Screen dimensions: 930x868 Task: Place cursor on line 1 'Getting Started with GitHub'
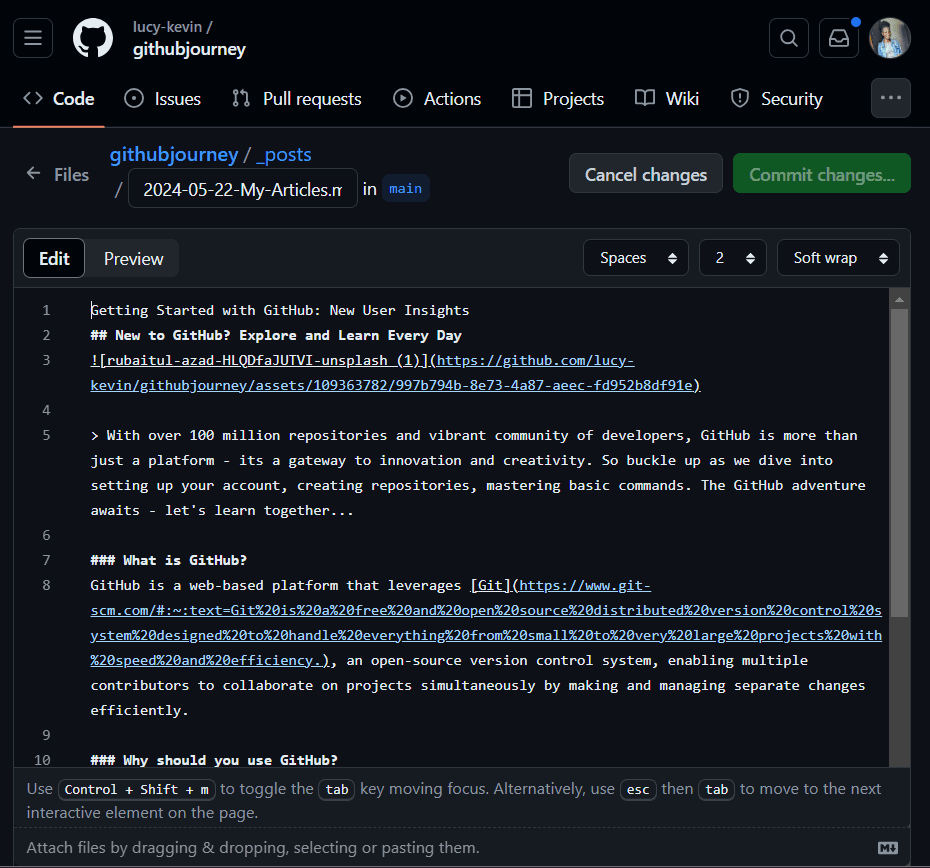point(279,310)
